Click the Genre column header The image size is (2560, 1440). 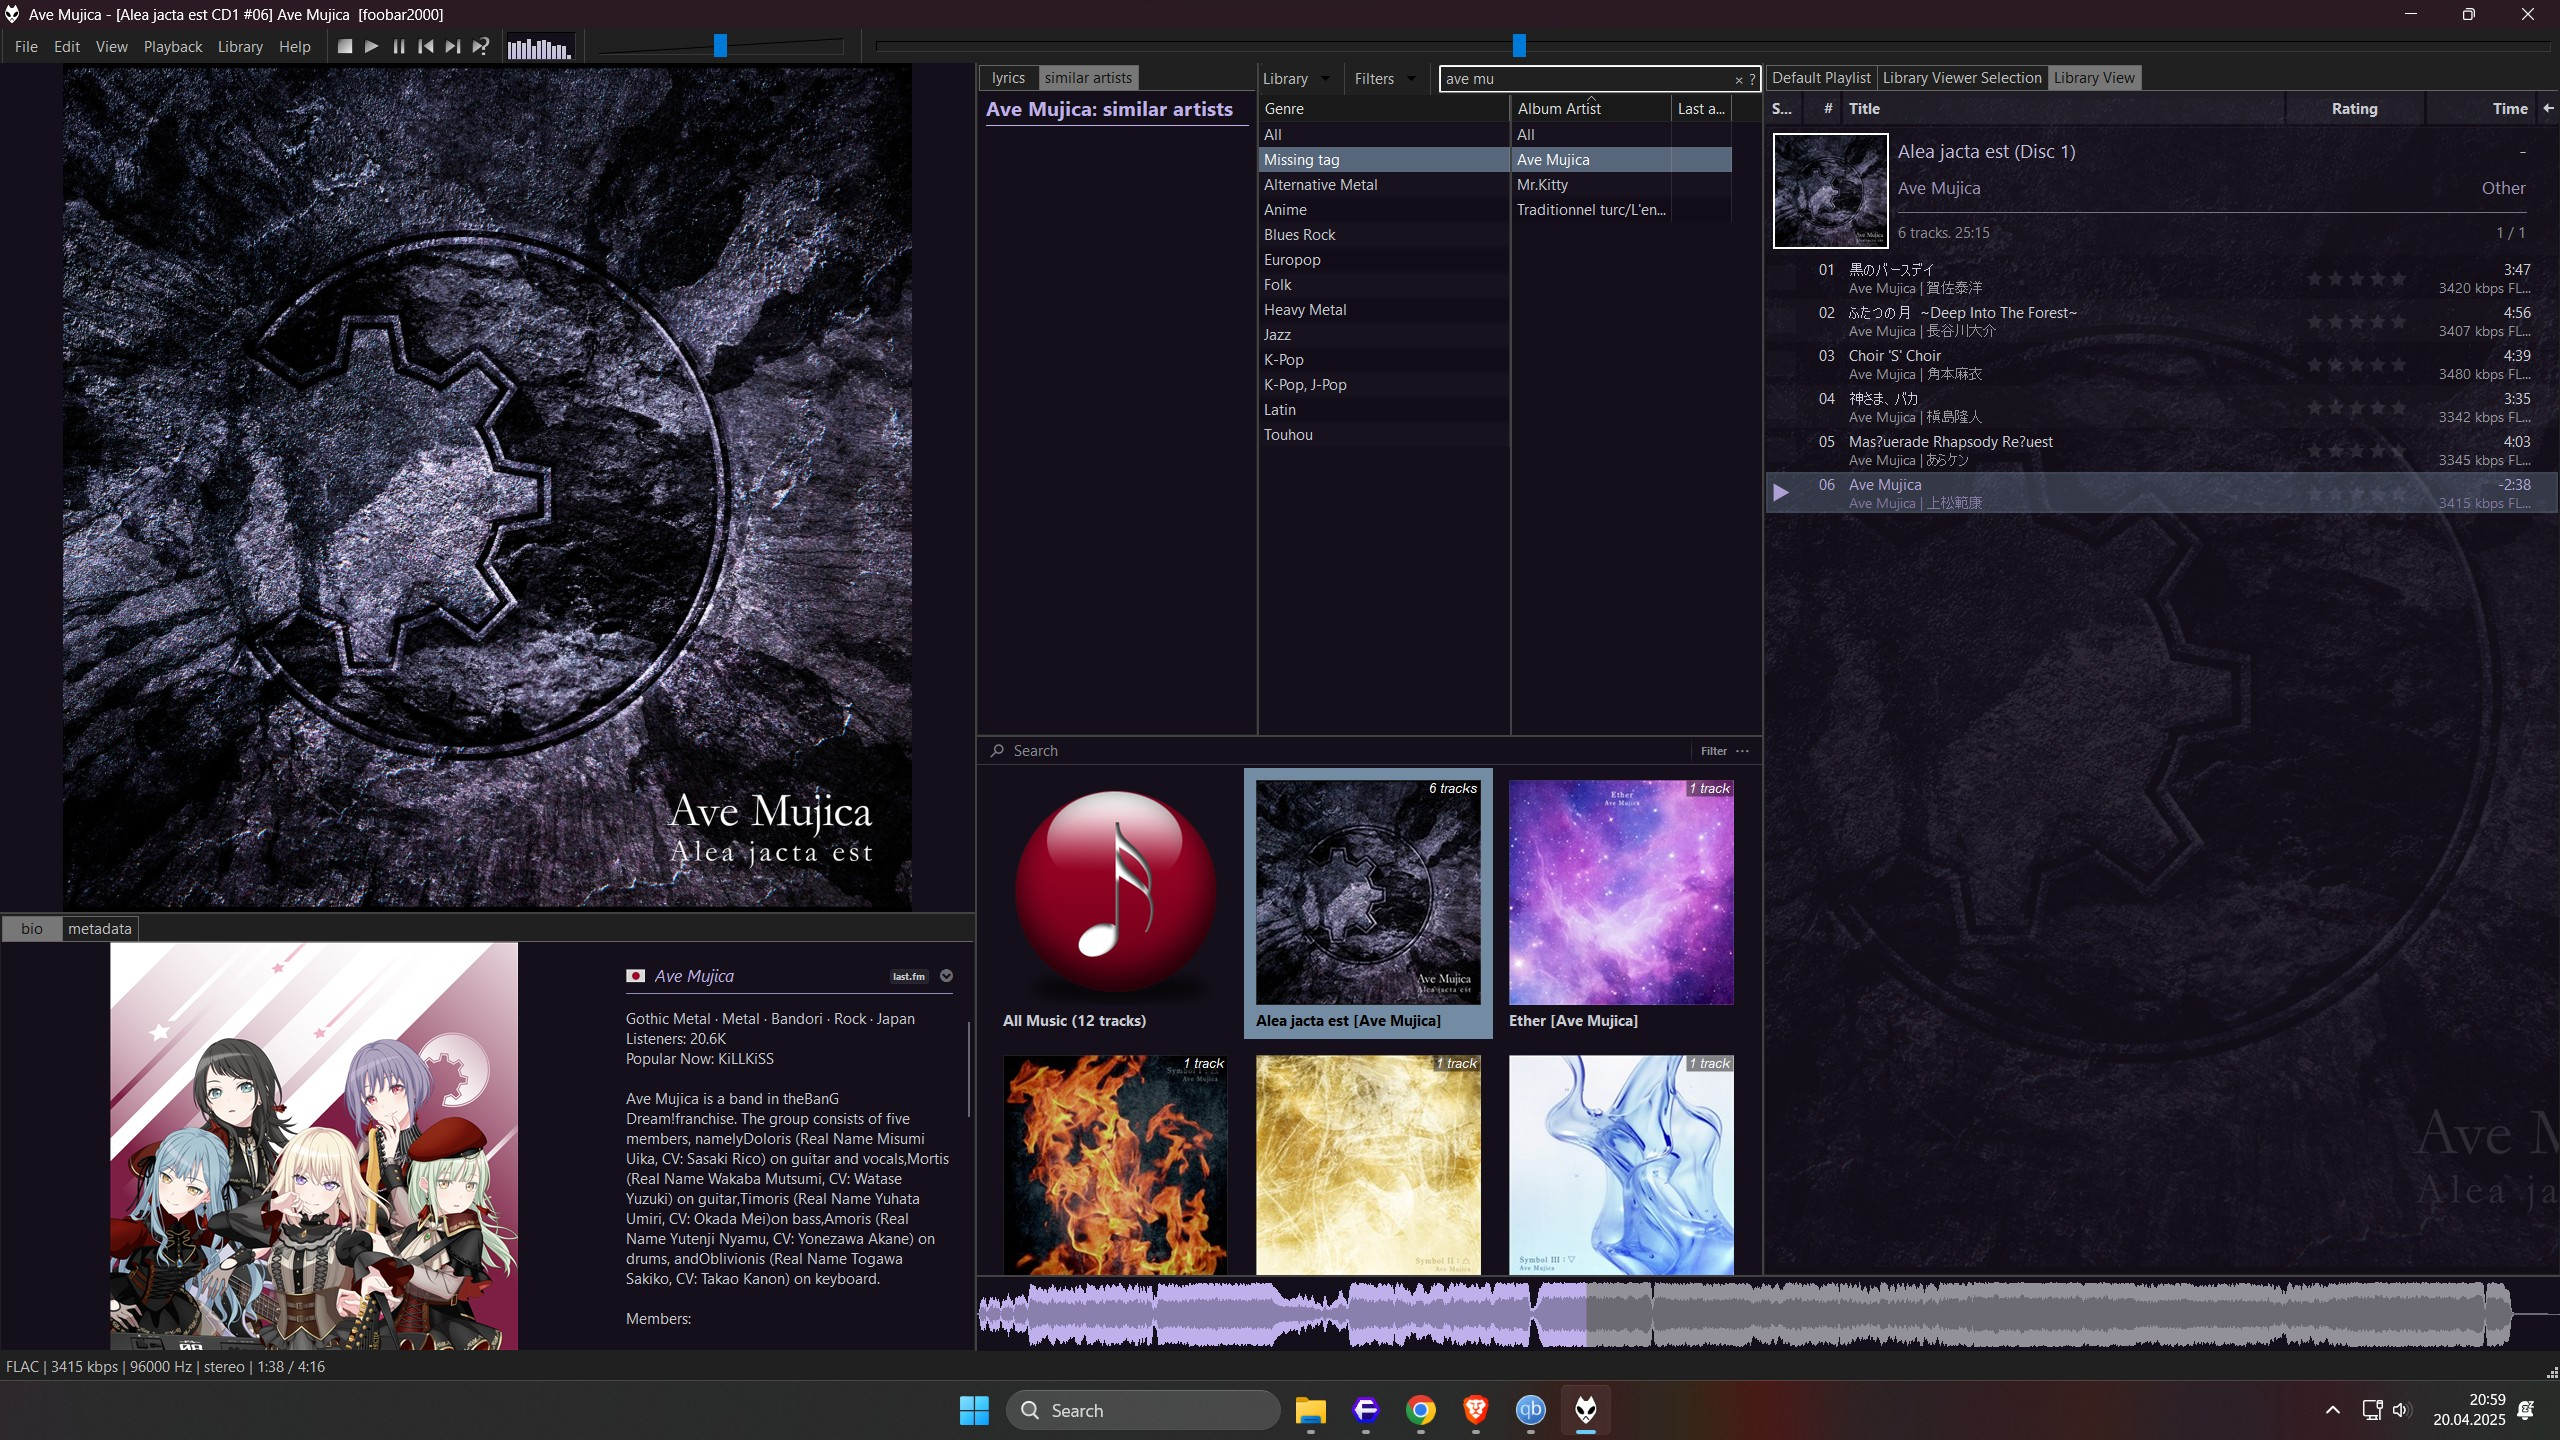click(x=1383, y=108)
